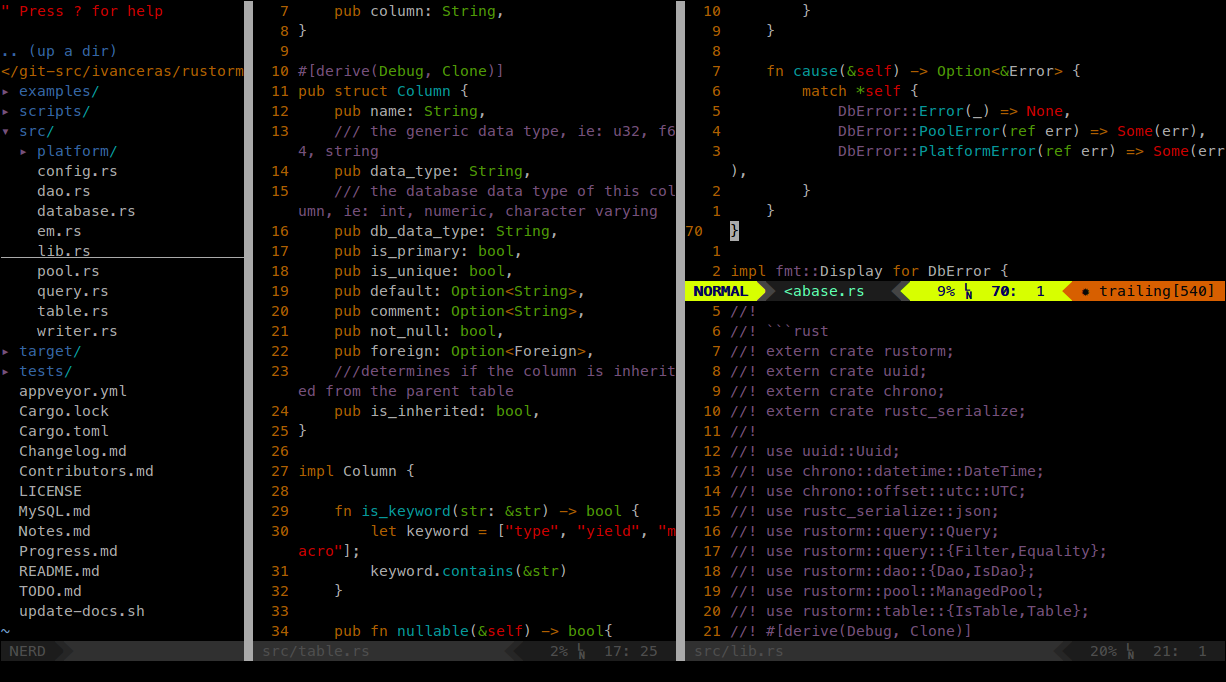
Task: Click '#[derive(Debug, Clone)]' in lib.rs pane
Action: pyautogui.click(x=869, y=631)
